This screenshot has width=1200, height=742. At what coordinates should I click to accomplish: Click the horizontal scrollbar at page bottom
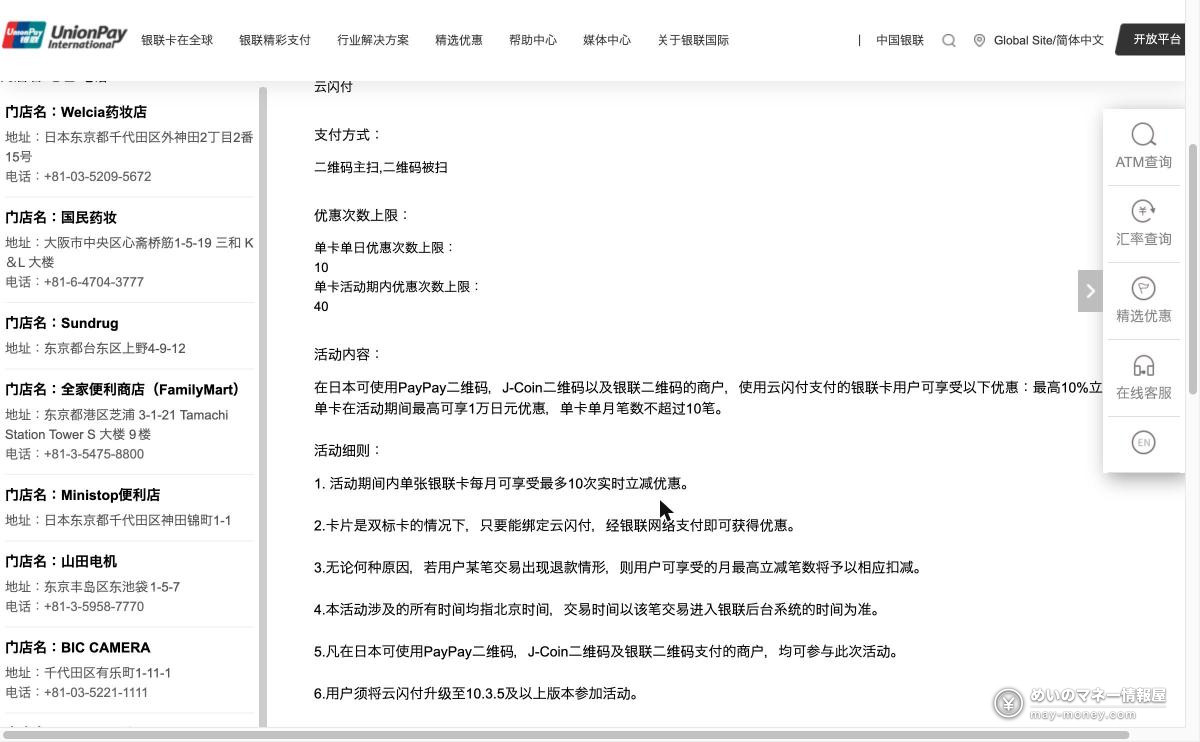pyautogui.click(x=565, y=735)
